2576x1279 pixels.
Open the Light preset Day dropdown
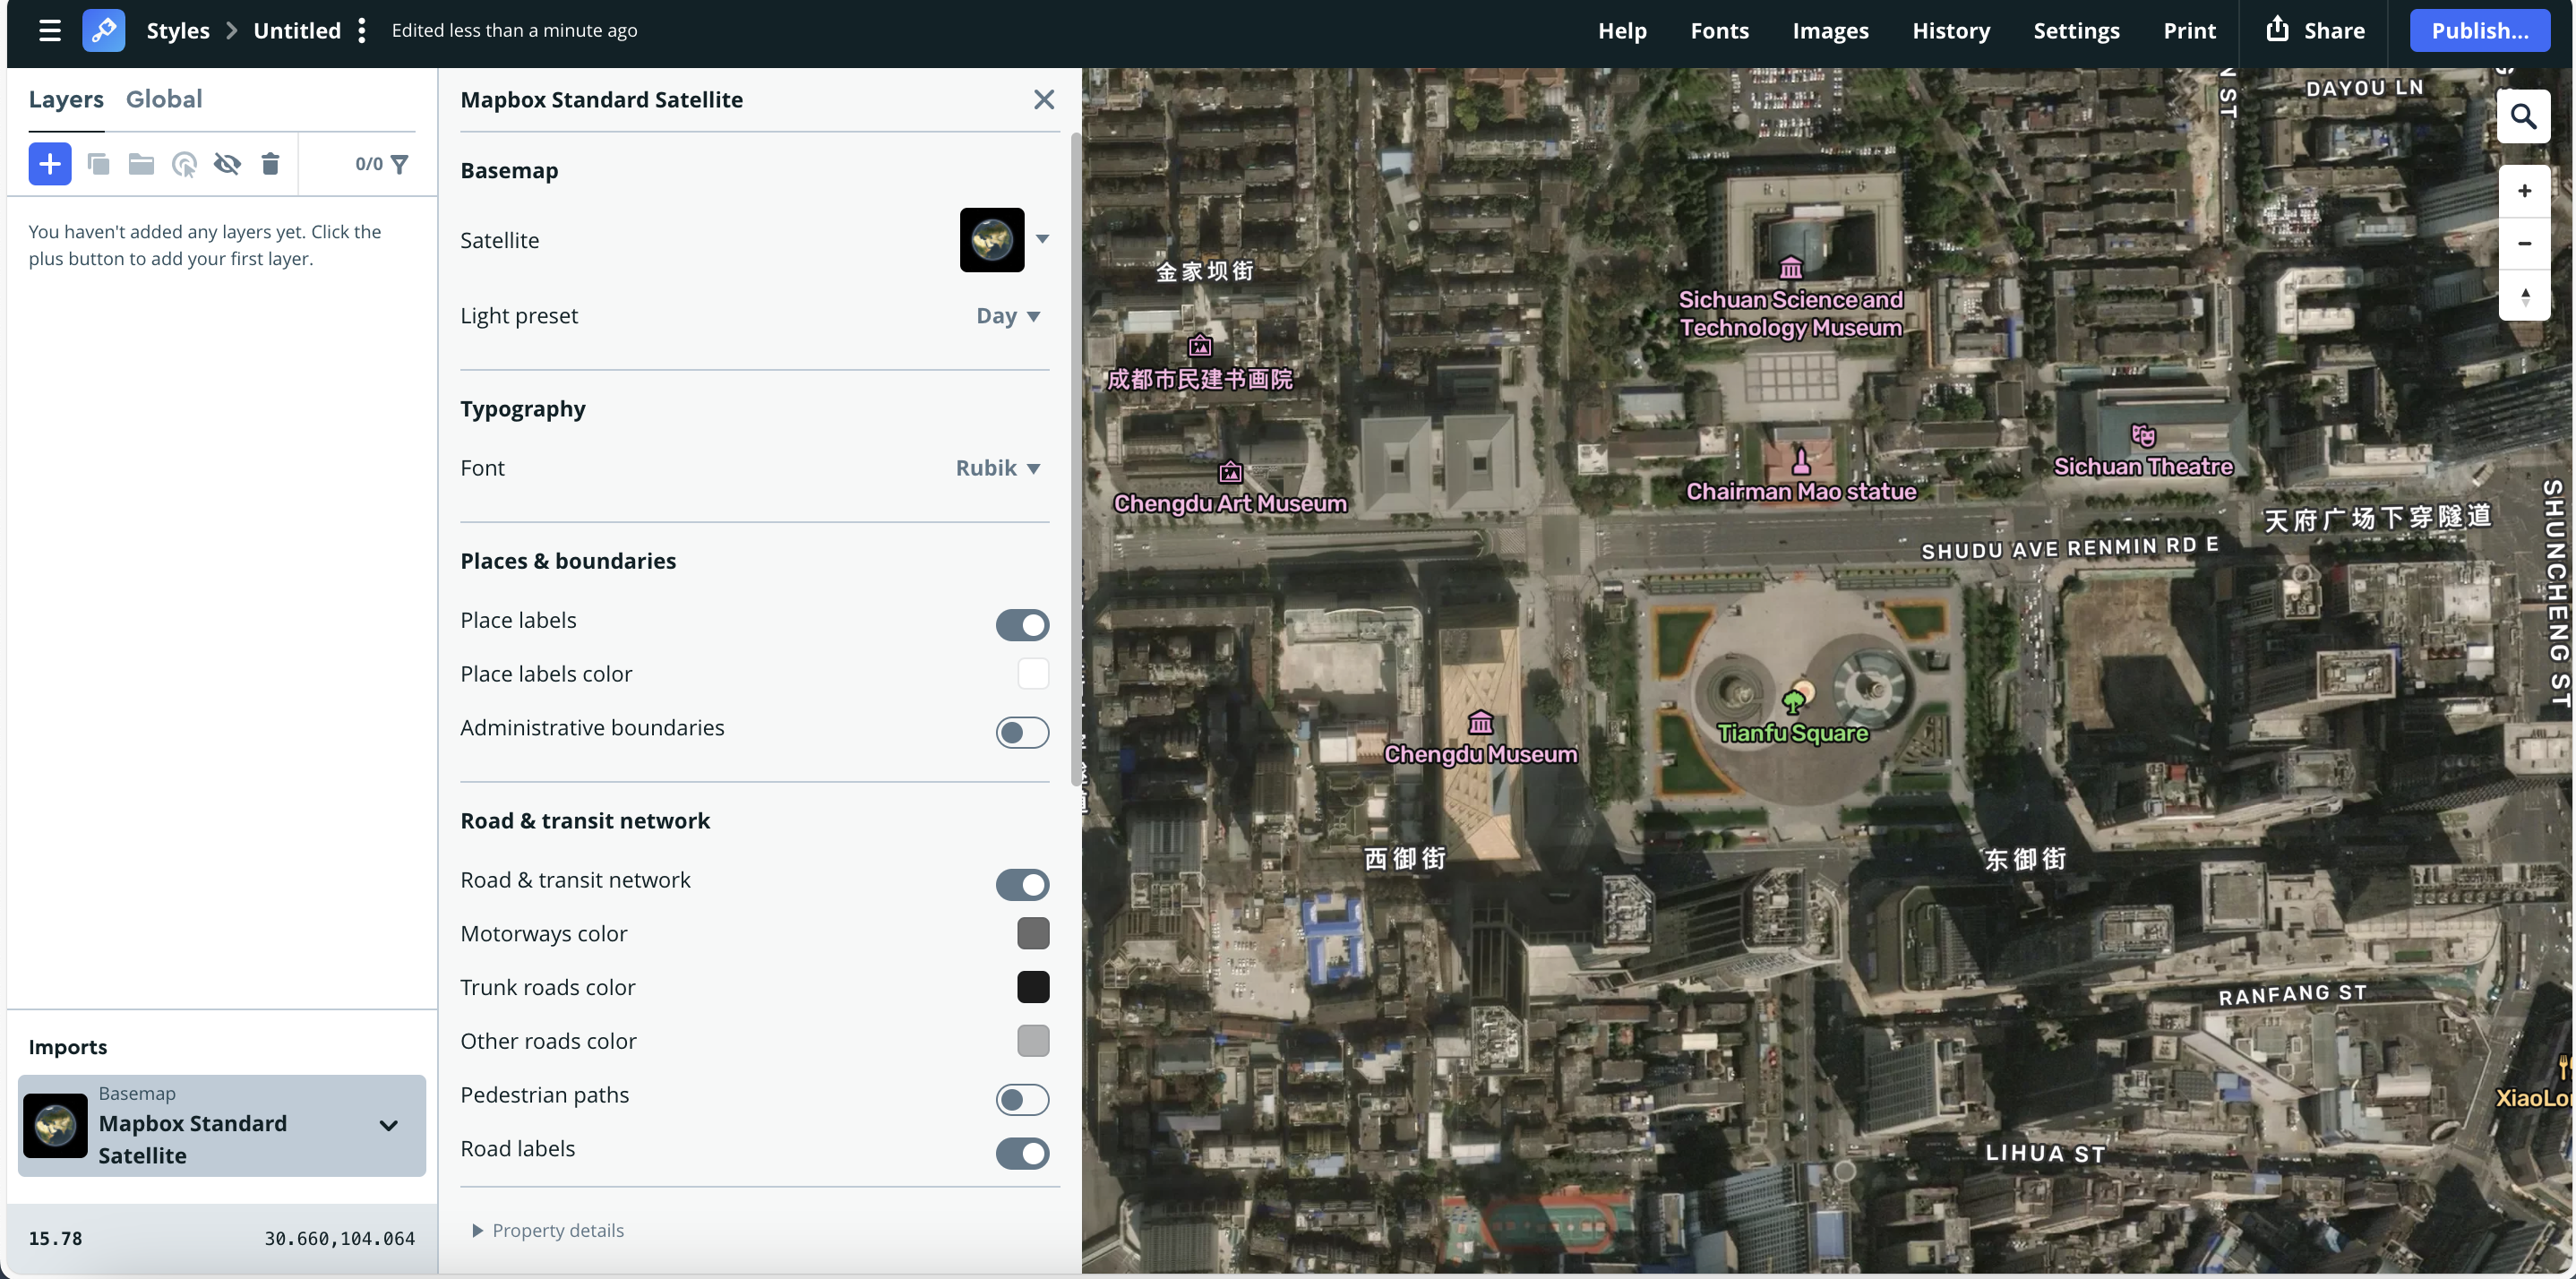(1008, 316)
